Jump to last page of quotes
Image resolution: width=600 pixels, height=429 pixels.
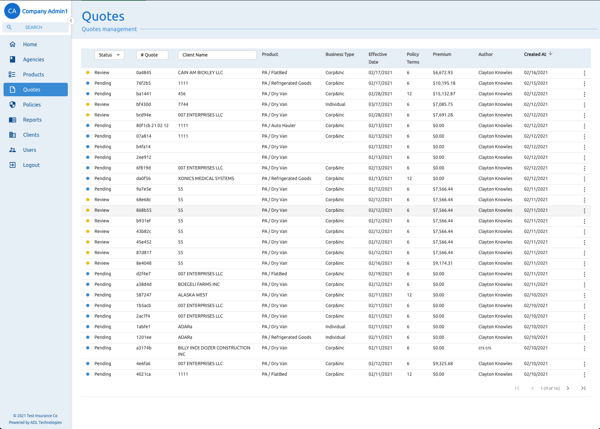click(583, 388)
